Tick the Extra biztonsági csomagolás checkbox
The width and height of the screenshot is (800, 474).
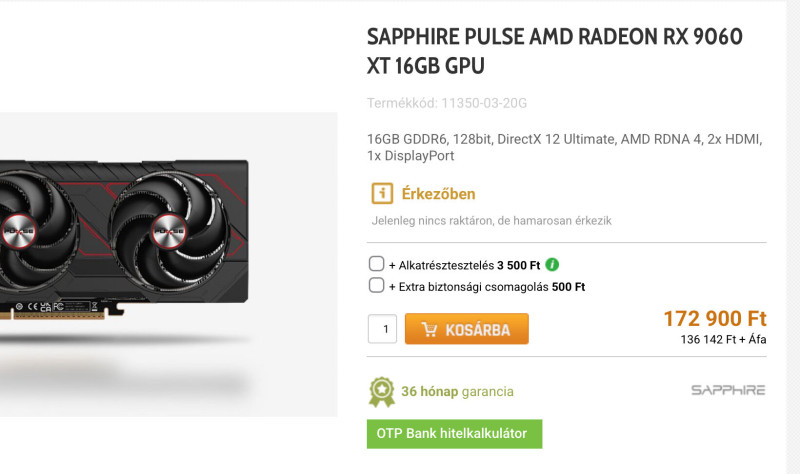pyautogui.click(x=377, y=285)
